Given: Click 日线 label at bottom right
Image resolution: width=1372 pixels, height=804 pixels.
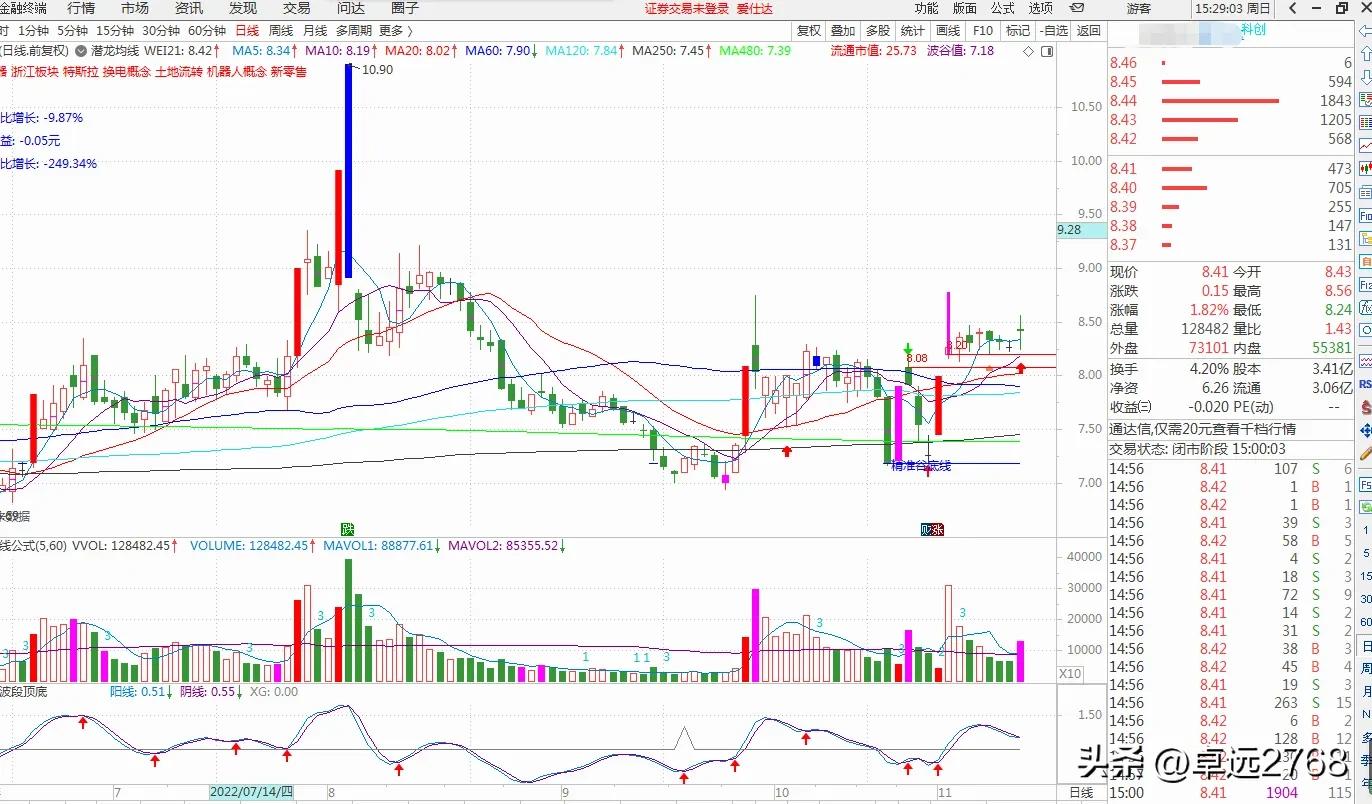Looking at the screenshot, I should pos(1082,792).
